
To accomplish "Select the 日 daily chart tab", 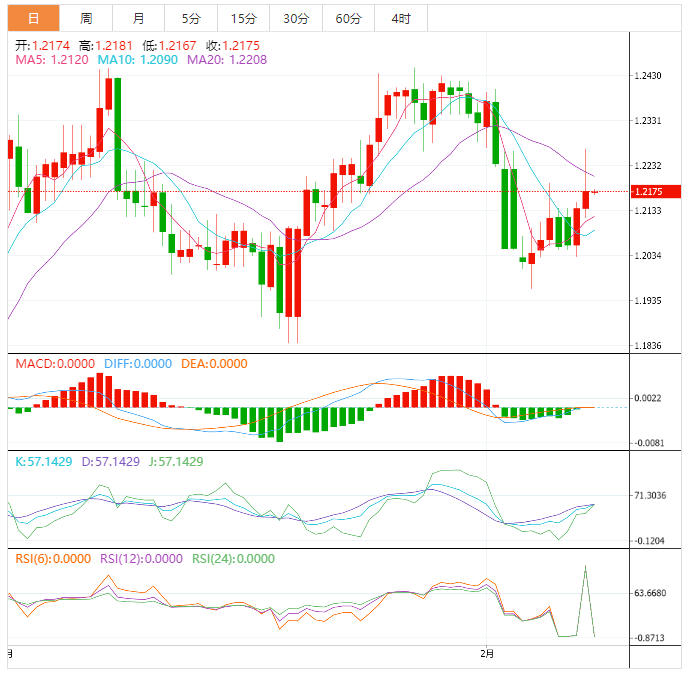I will (33, 18).
